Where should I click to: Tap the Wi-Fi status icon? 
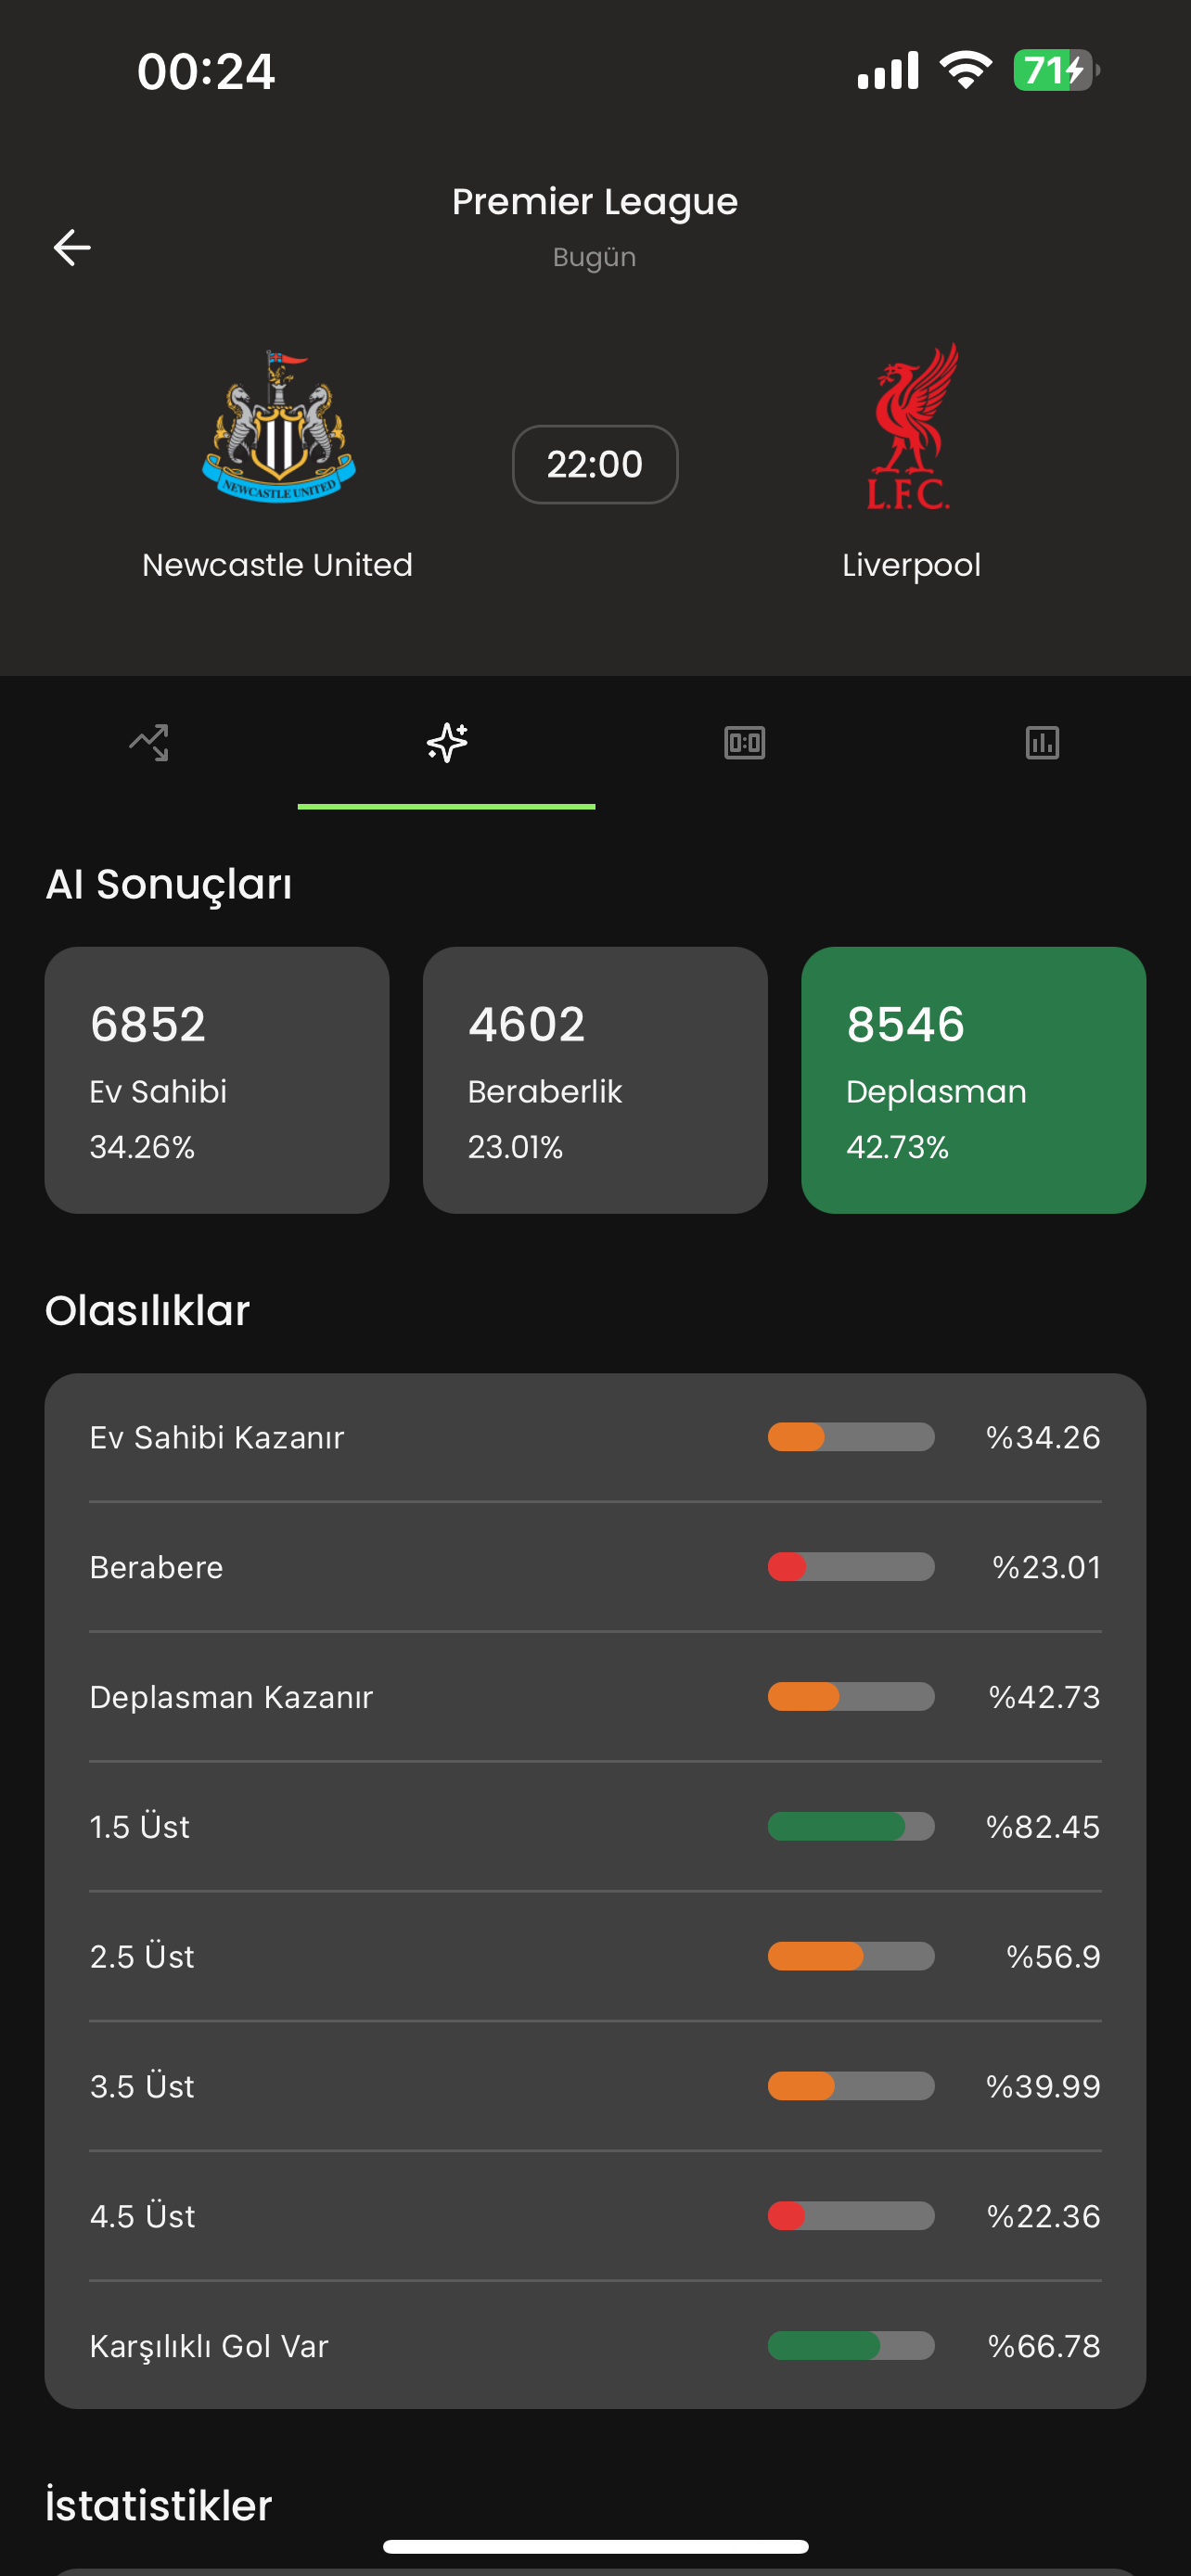click(965, 71)
